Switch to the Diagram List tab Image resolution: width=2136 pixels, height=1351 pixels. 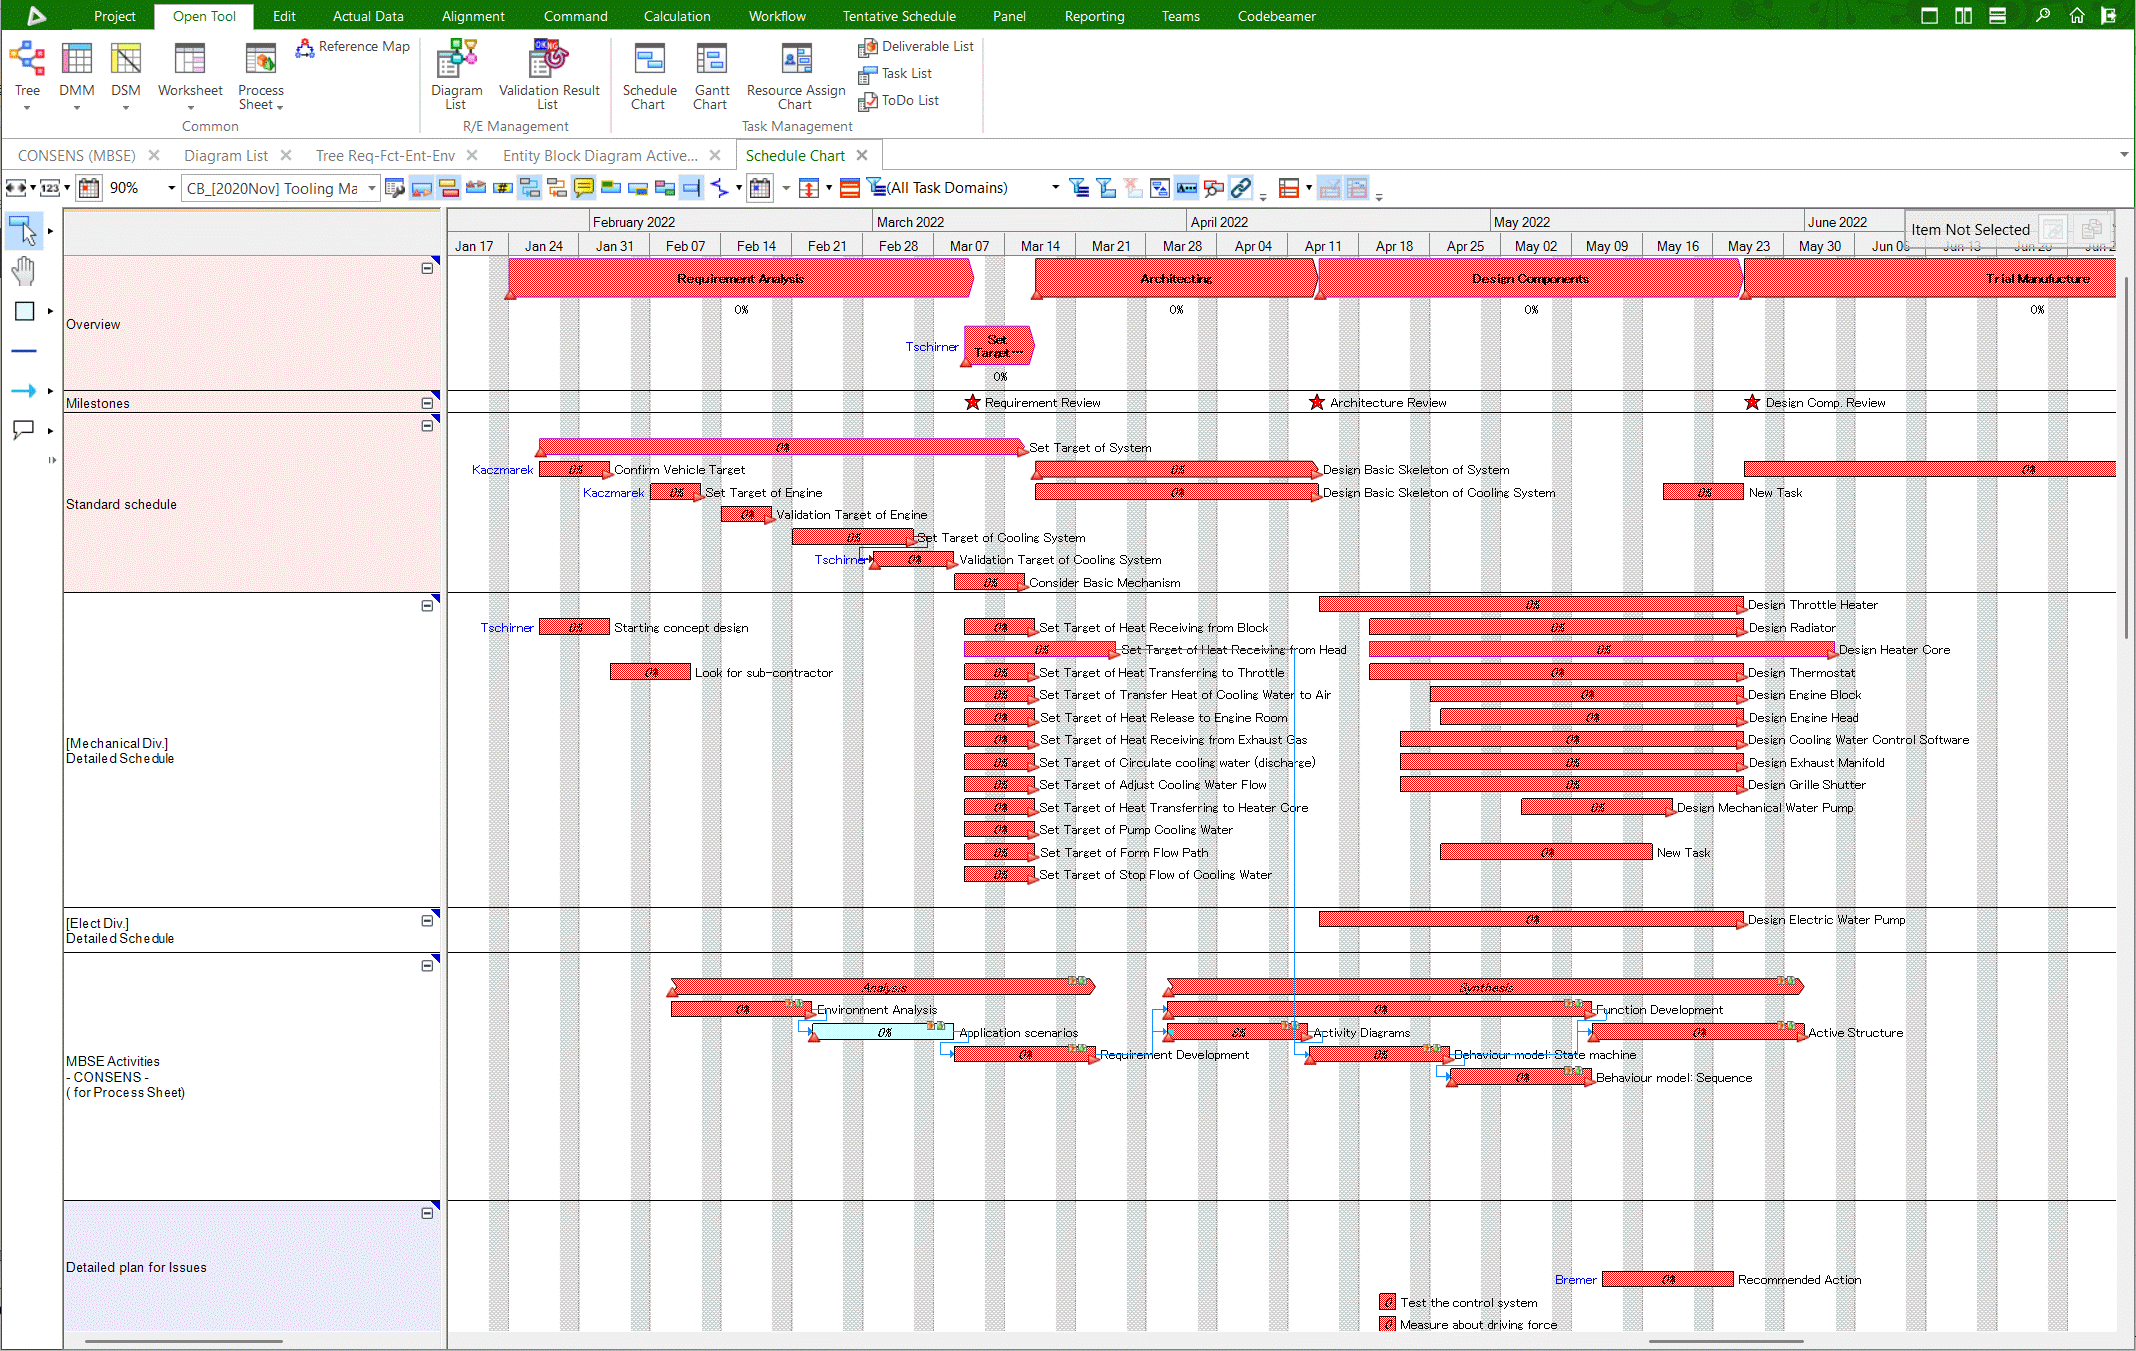point(226,155)
